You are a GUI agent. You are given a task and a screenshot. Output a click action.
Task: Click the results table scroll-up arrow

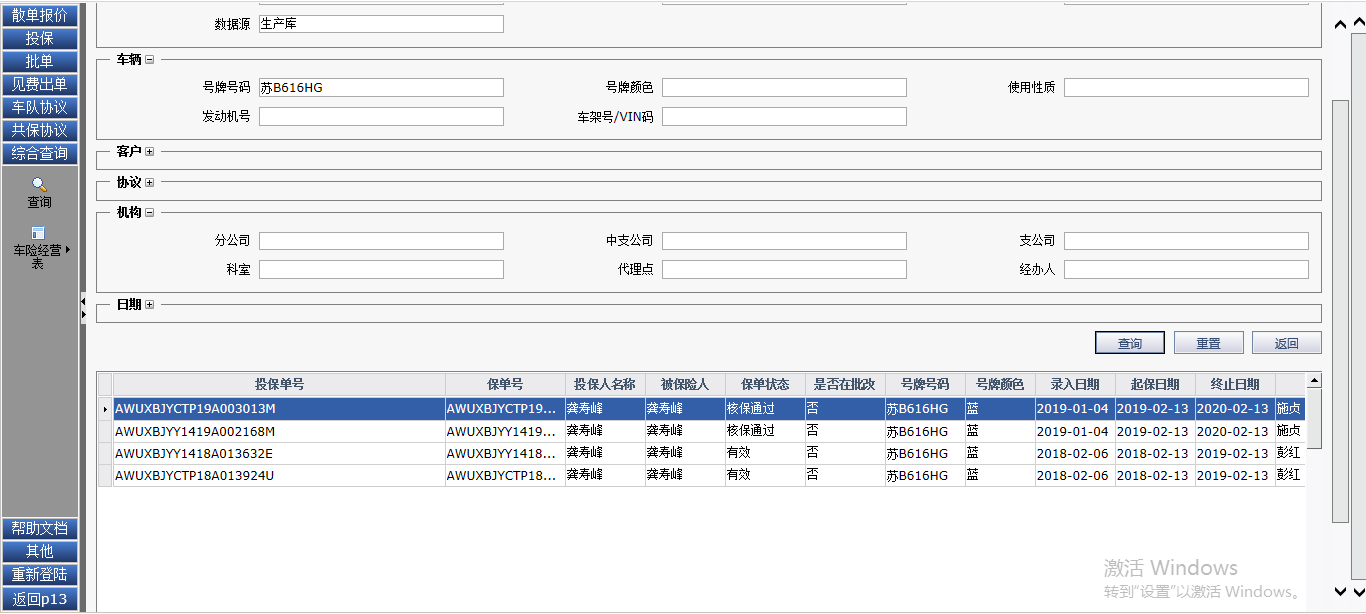click(x=1314, y=381)
